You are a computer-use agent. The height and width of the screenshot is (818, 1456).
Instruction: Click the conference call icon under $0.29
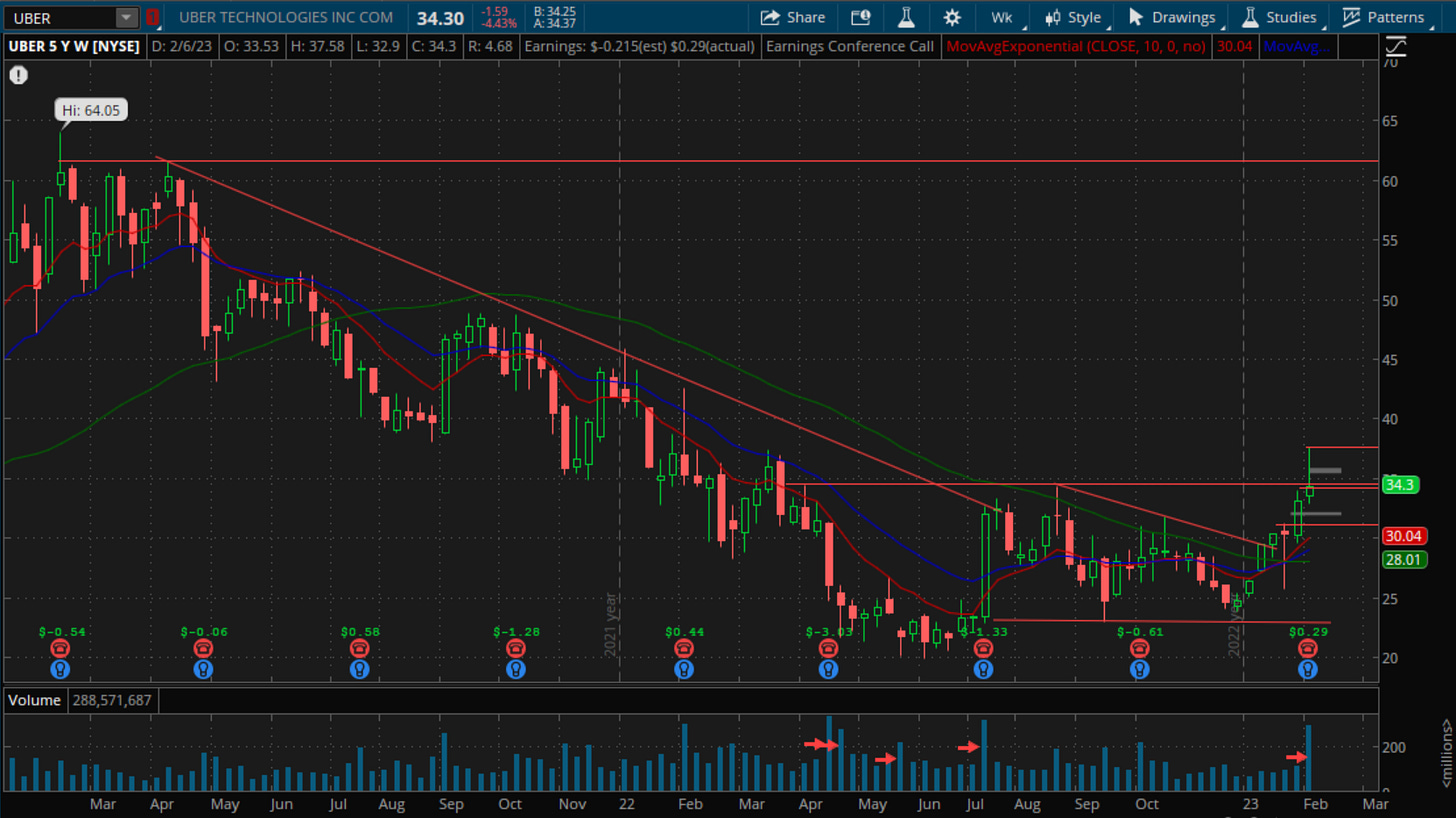(x=1308, y=649)
